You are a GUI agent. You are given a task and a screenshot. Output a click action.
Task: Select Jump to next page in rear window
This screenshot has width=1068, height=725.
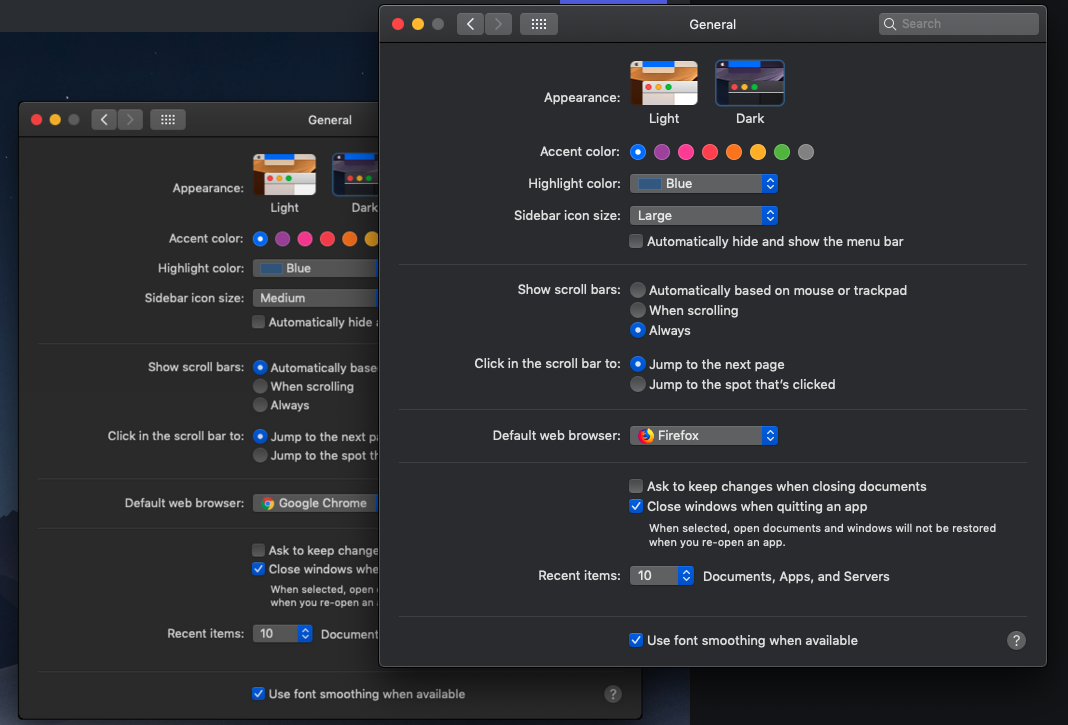260,436
